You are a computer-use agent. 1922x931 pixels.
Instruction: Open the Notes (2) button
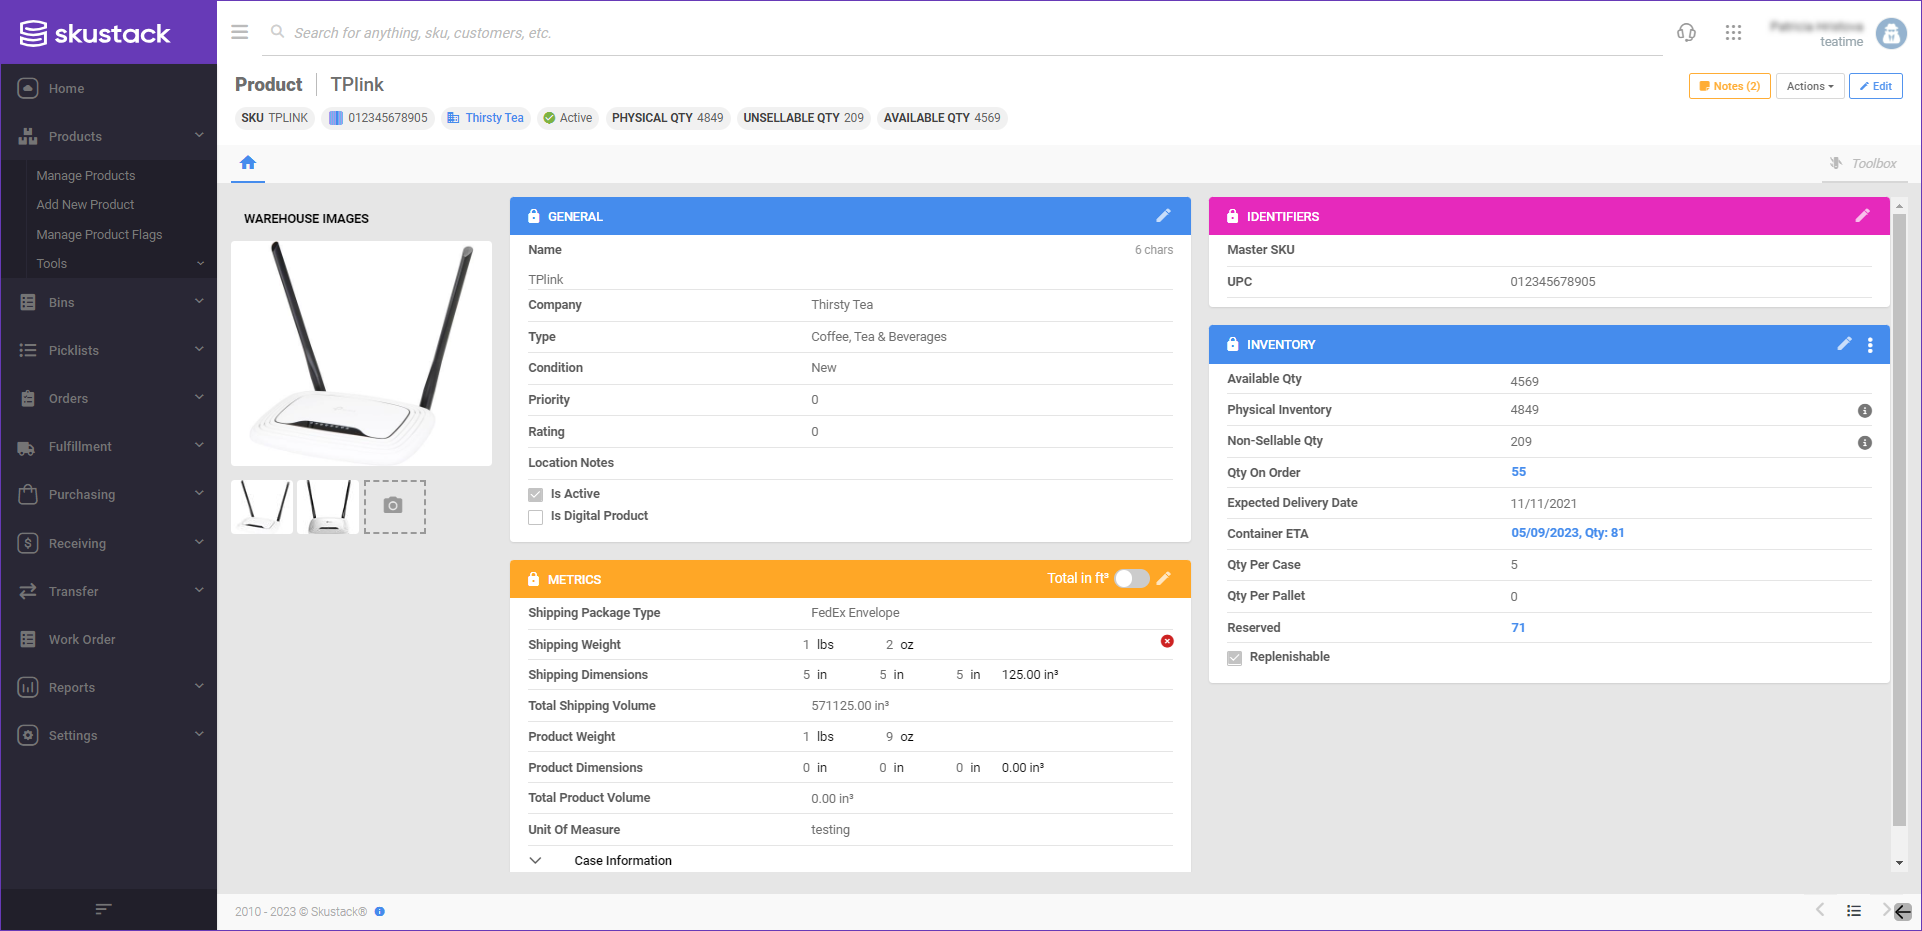[x=1730, y=86]
